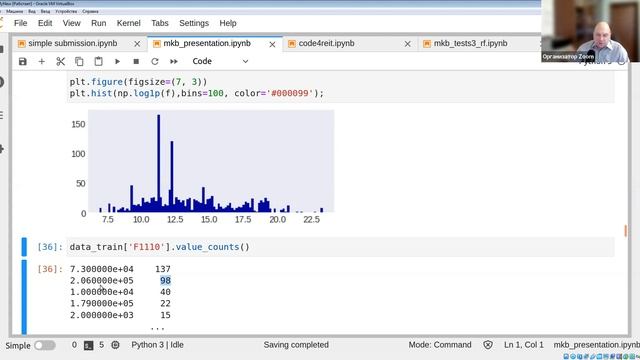Image resolution: width=640 pixels, height=360 pixels.
Task: Cut the selected cell with the scissors icon
Action: [60, 62]
